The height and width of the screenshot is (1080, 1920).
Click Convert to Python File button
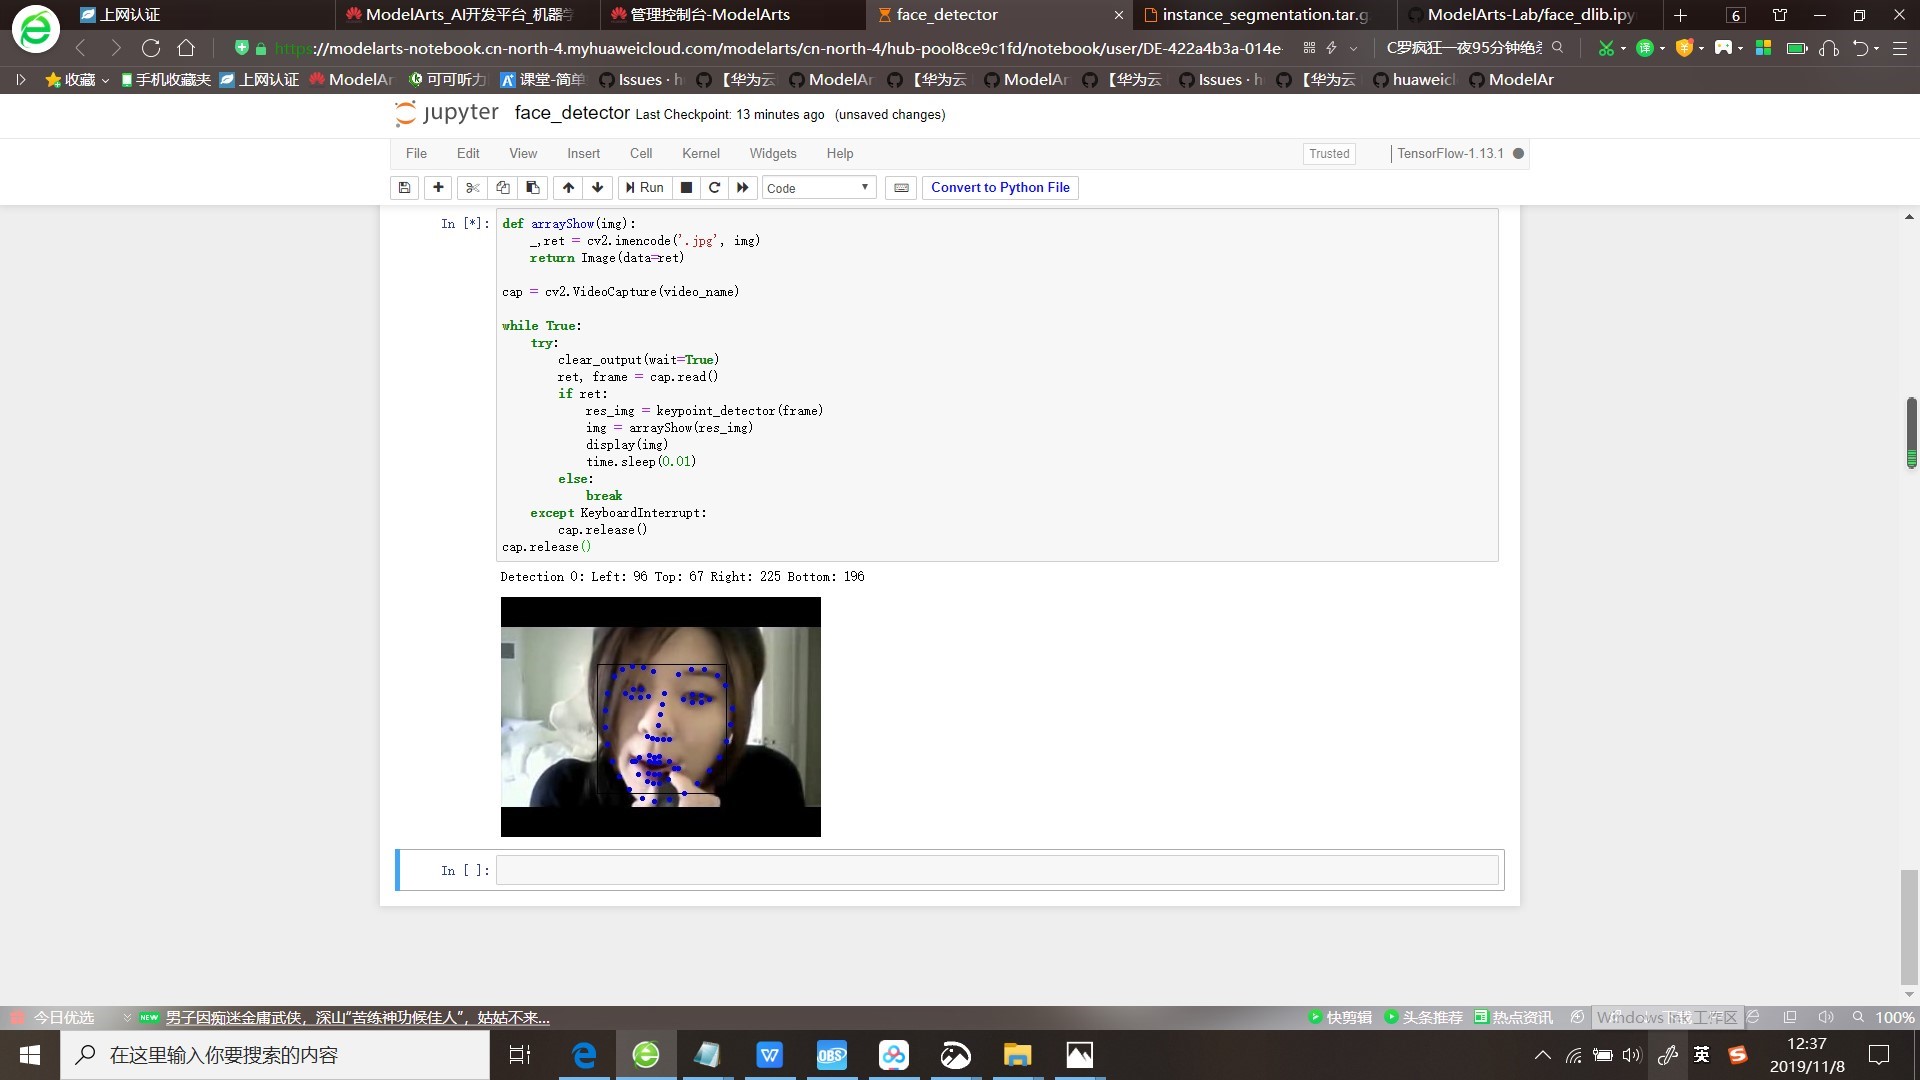click(x=1000, y=187)
